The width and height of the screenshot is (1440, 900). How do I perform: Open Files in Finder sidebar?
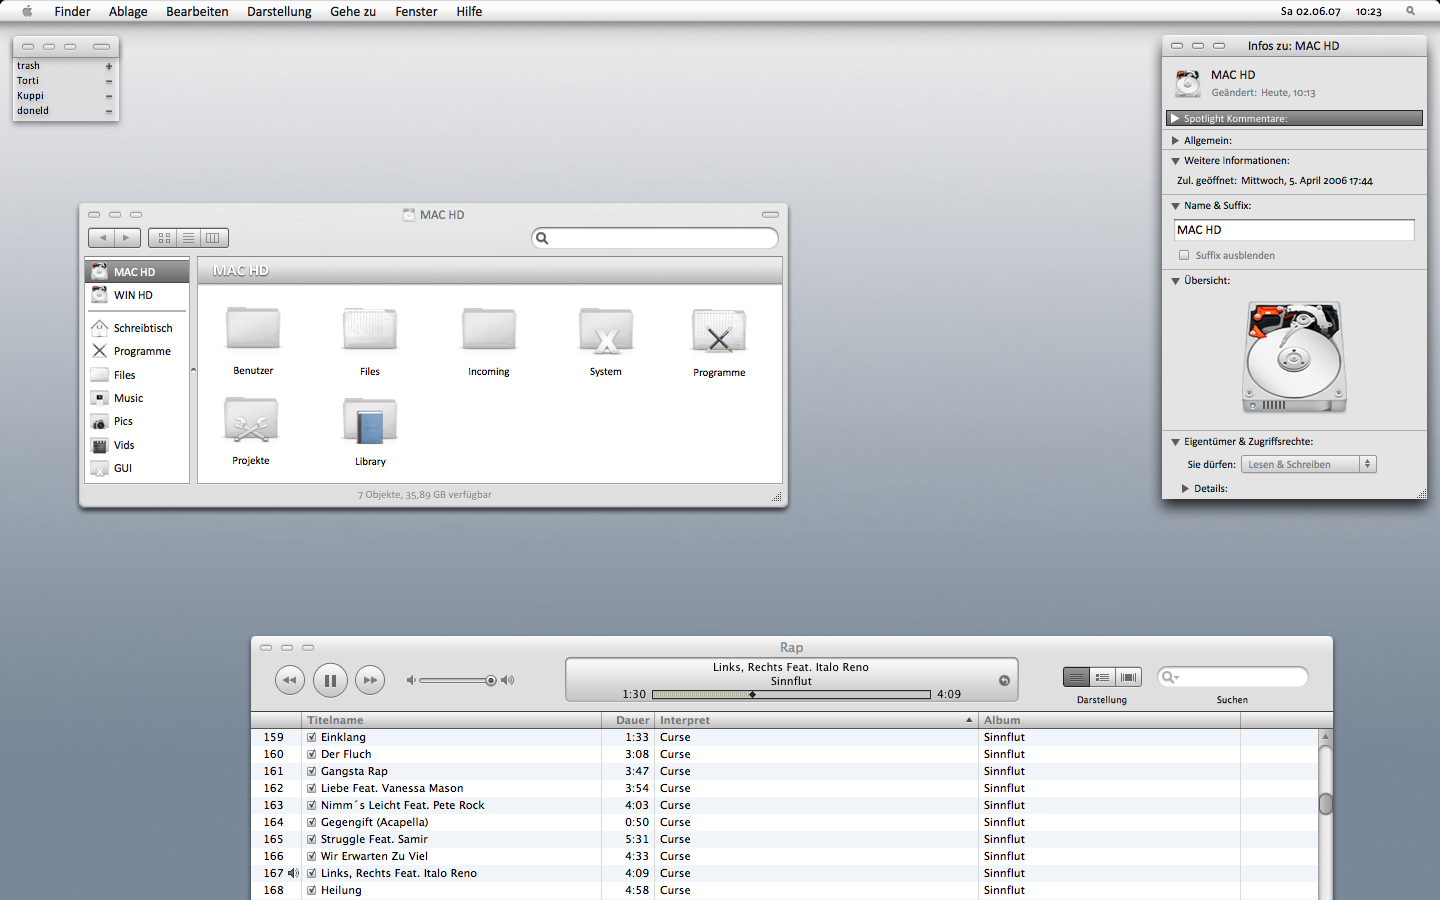tap(137, 375)
